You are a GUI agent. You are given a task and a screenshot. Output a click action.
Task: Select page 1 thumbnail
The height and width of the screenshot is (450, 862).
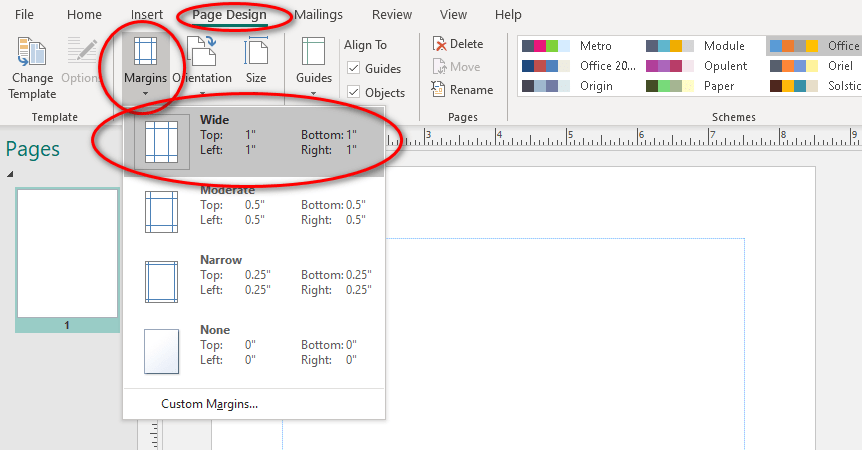[x=67, y=252]
